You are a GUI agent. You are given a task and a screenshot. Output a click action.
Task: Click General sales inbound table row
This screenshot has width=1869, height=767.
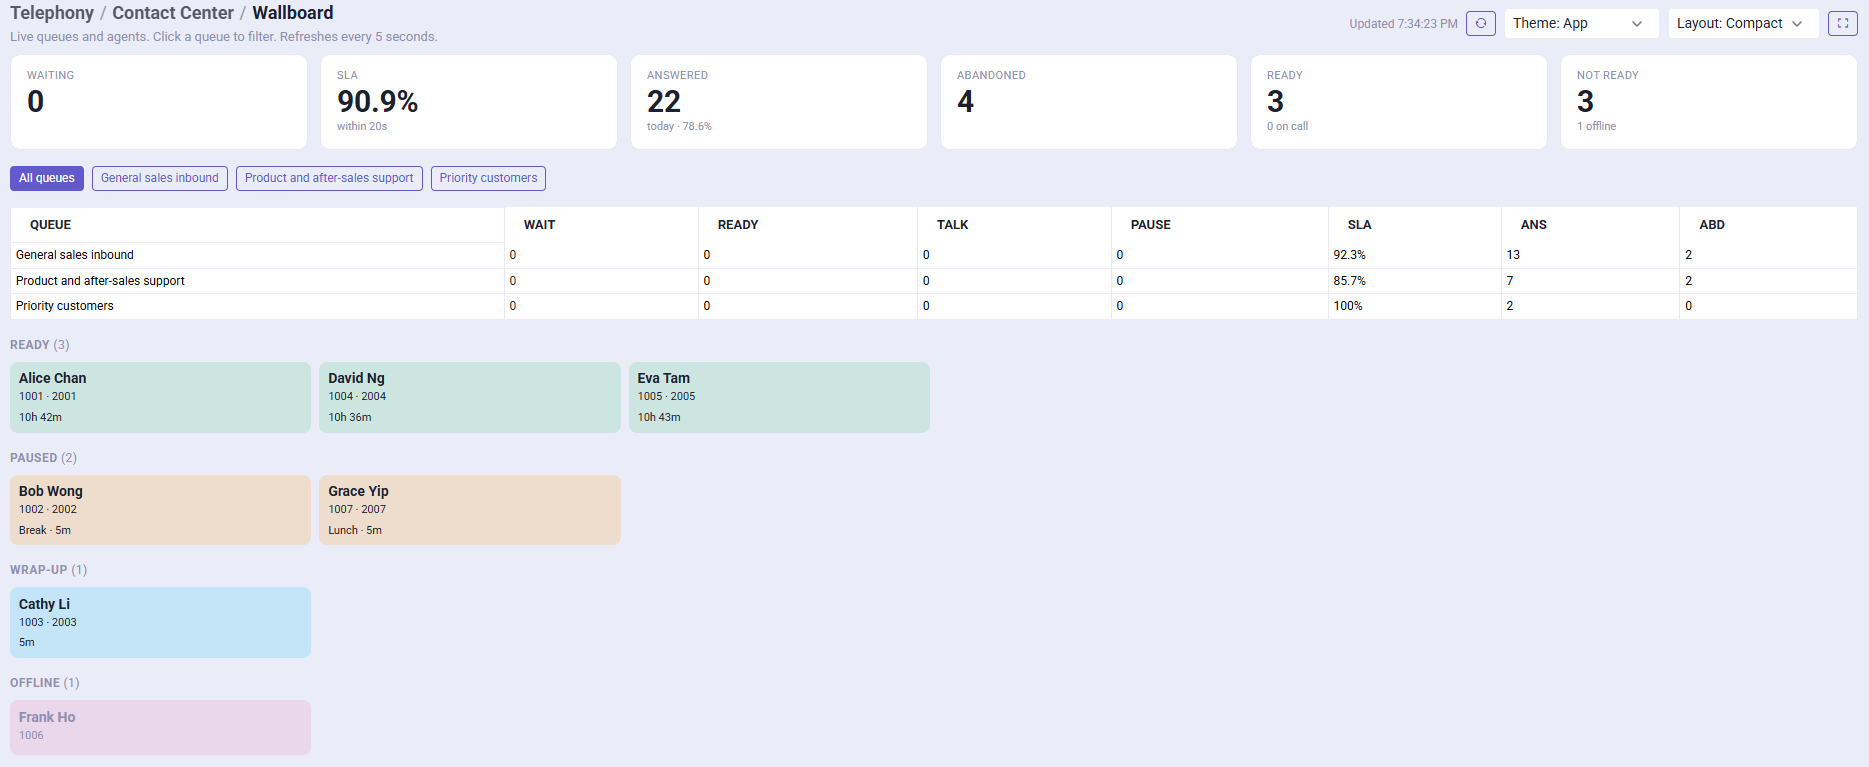point(933,255)
